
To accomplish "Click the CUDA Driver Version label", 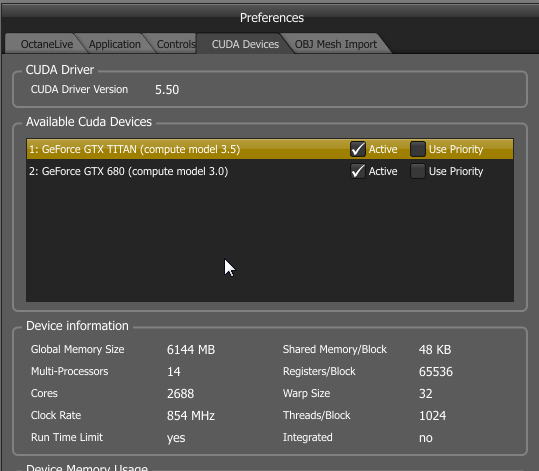I will pyautogui.click(x=79, y=89).
